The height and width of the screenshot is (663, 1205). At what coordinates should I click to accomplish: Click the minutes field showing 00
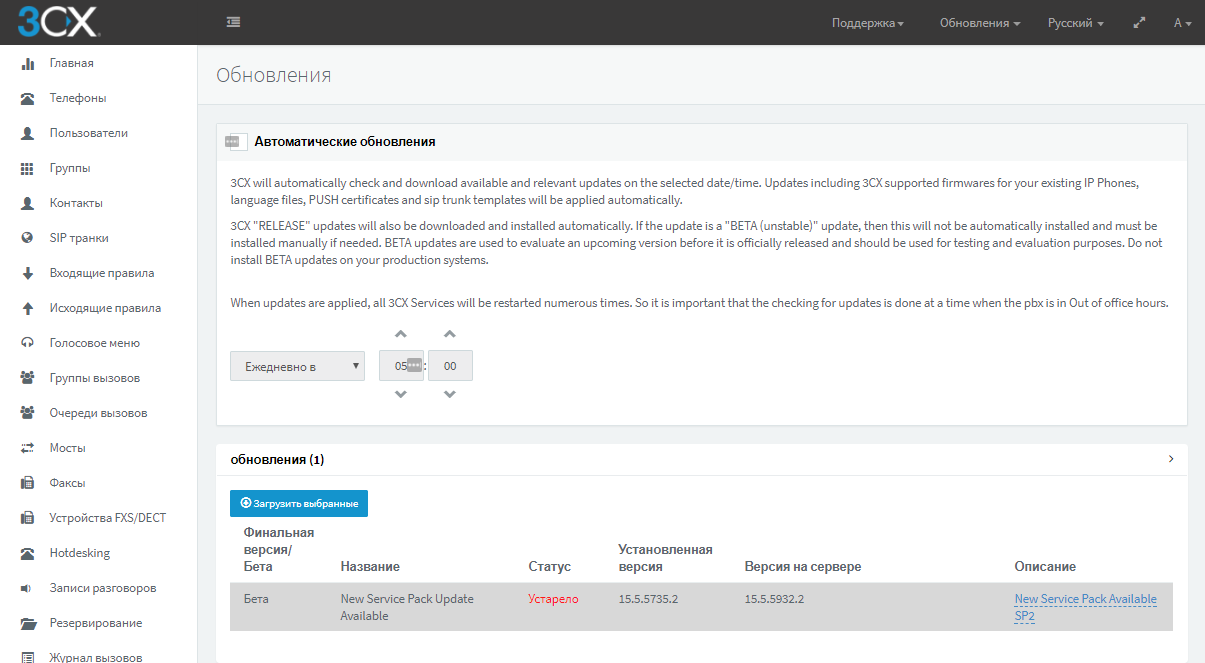pos(450,366)
